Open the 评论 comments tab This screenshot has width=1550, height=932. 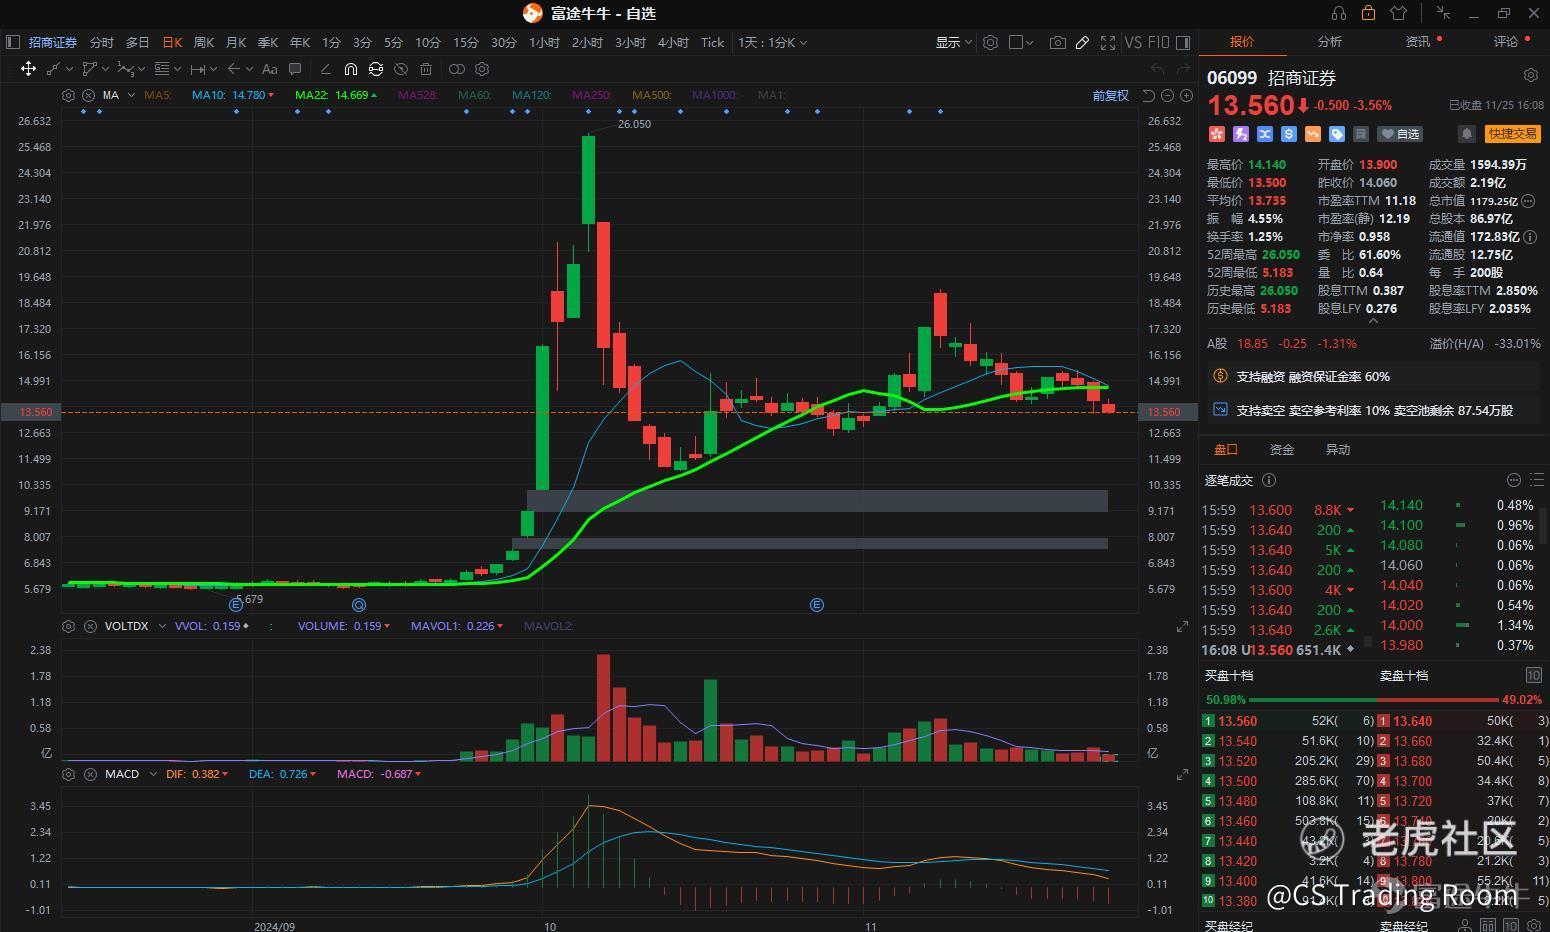tap(1506, 41)
